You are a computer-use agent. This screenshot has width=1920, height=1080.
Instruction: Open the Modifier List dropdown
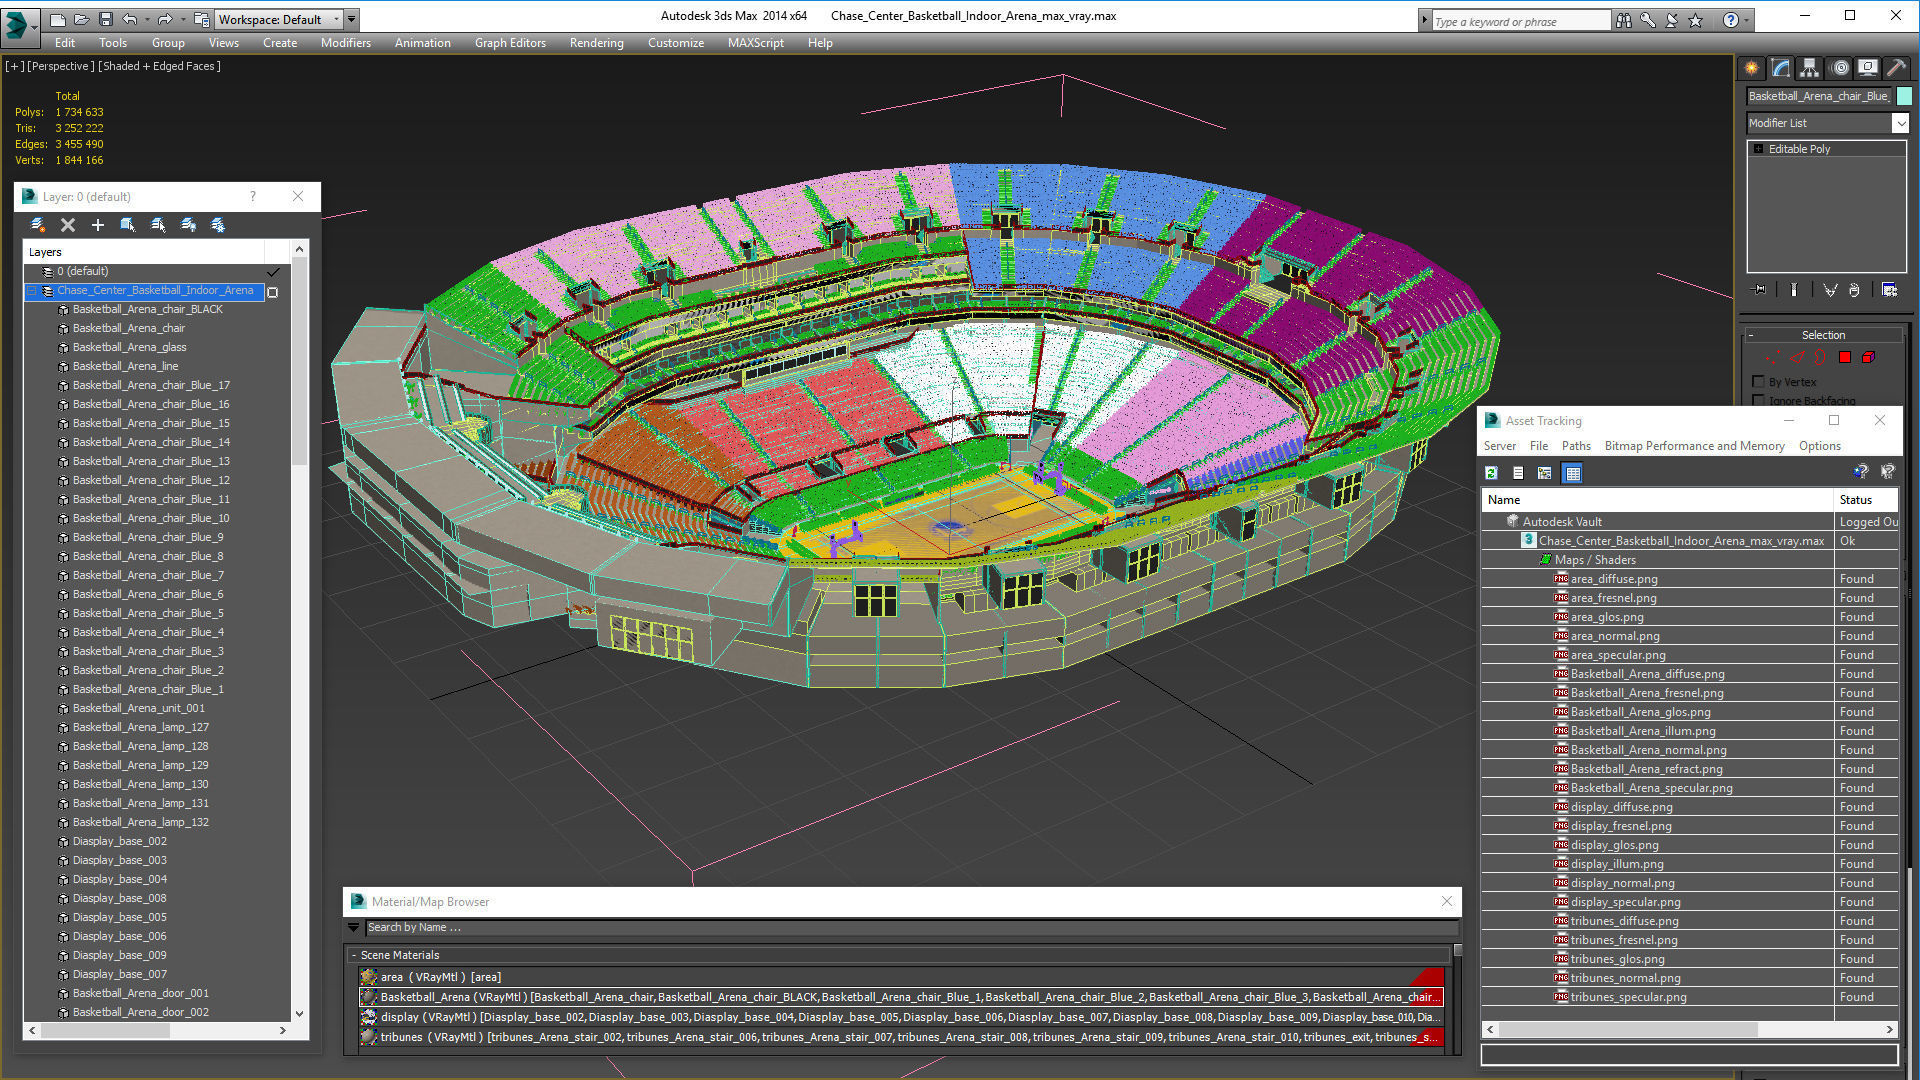(1826, 123)
